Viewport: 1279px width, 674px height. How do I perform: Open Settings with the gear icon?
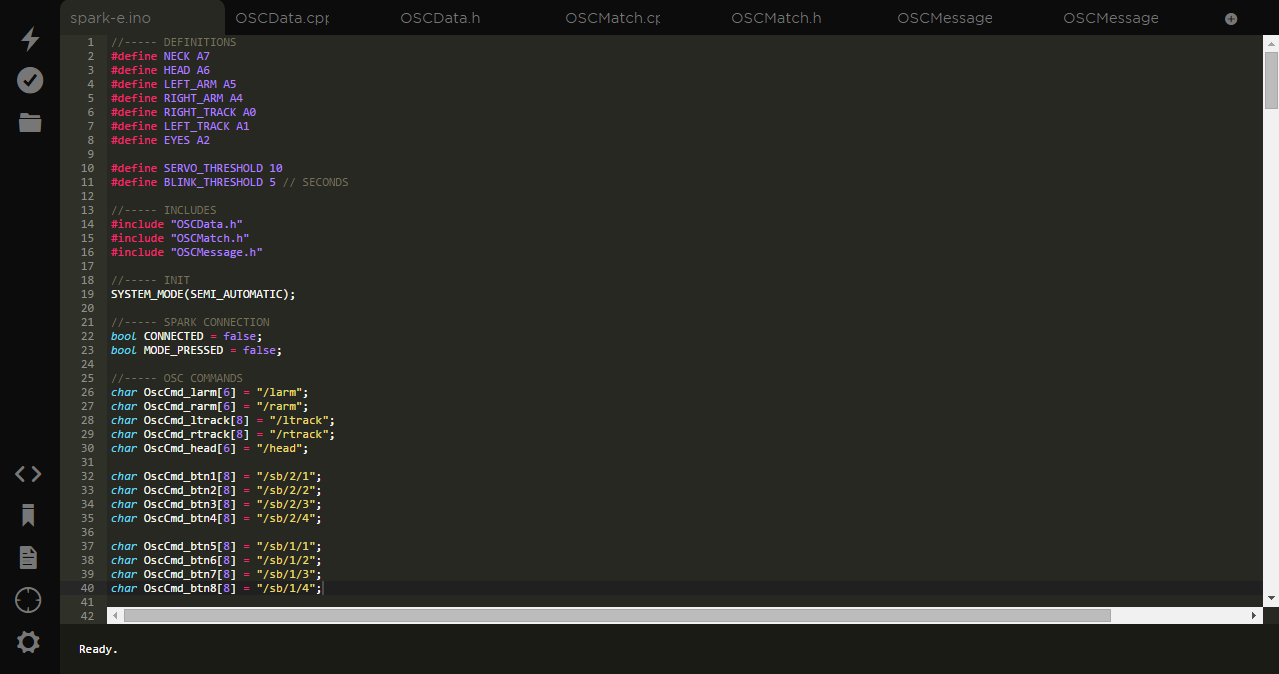[x=28, y=642]
